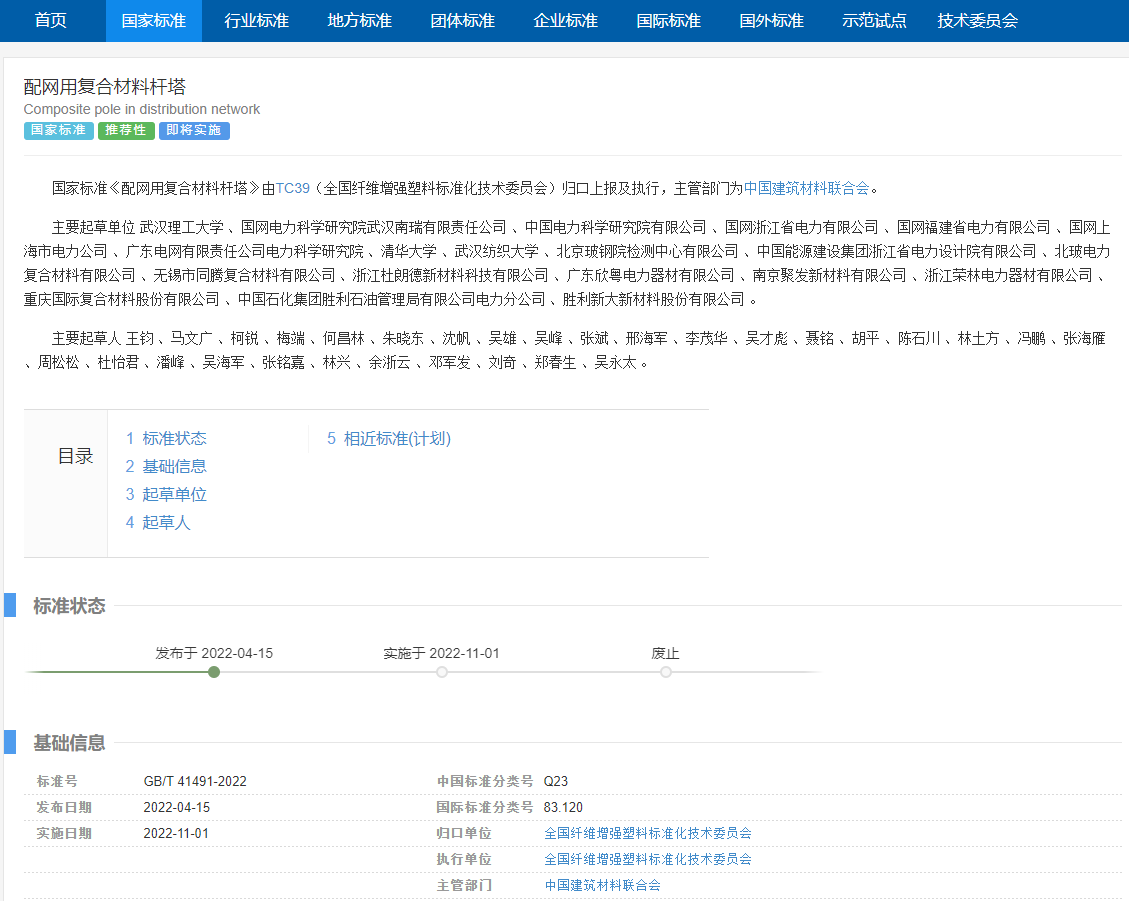Screen dimensions: 1129x901
Task: Click the 实施于 2022-11-01 timeline marker
Action: [442, 672]
